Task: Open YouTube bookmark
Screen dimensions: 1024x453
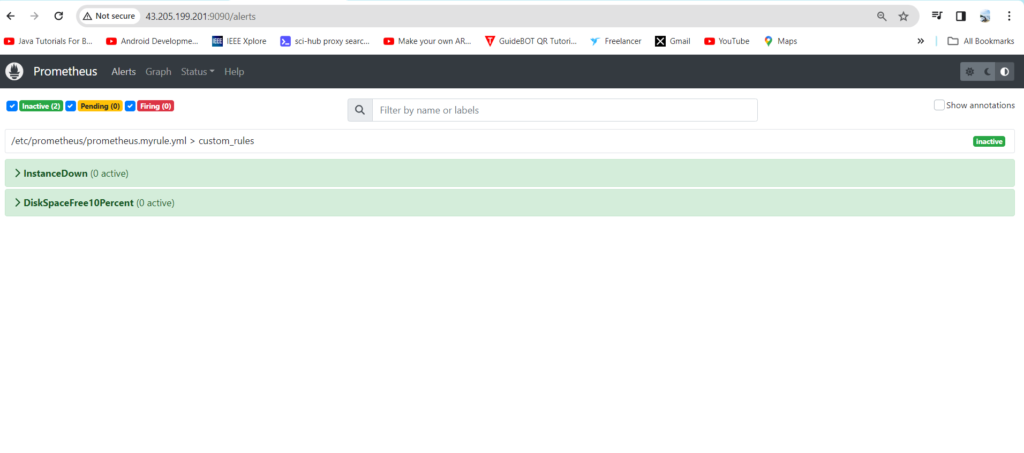Action: tap(727, 41)
